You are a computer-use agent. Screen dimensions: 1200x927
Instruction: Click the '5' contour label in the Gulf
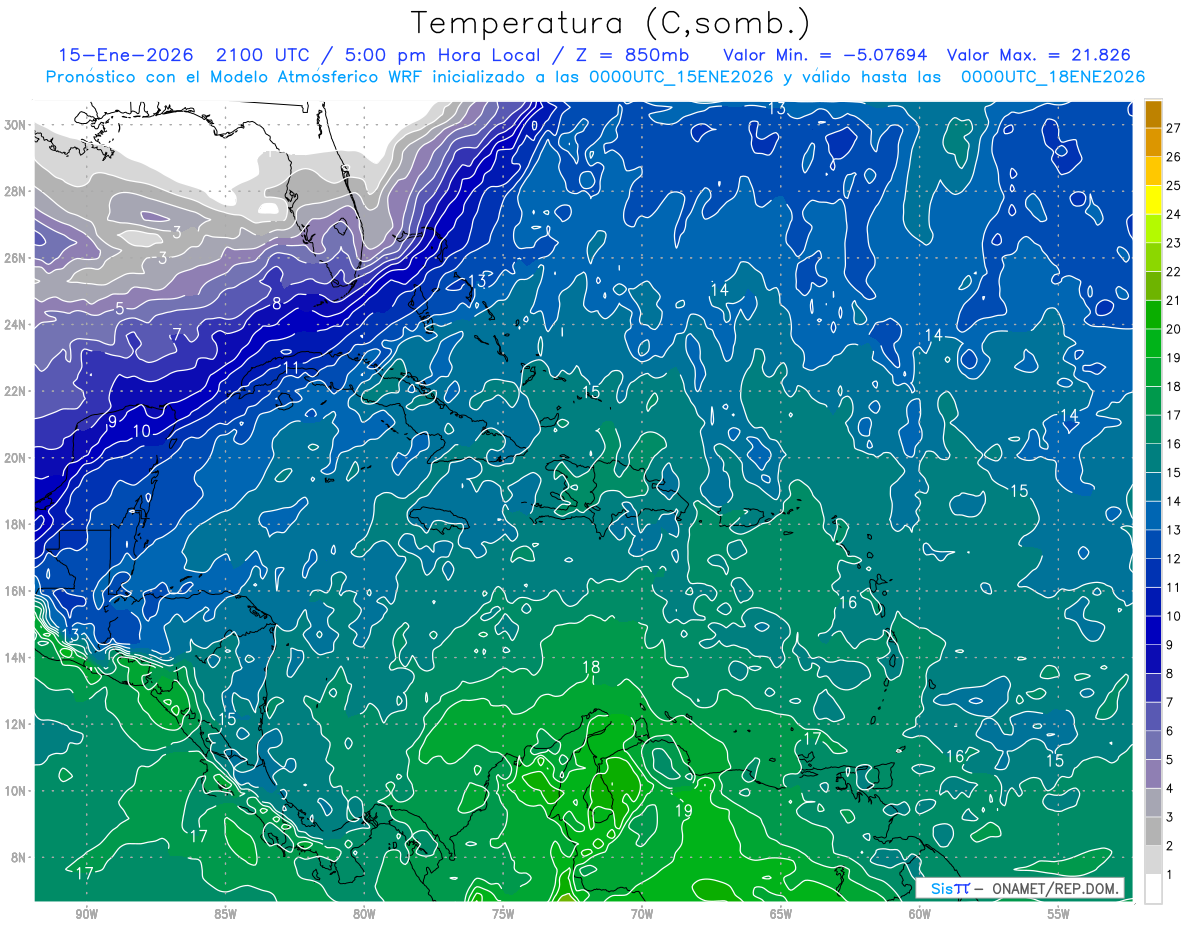pos(120,308)
